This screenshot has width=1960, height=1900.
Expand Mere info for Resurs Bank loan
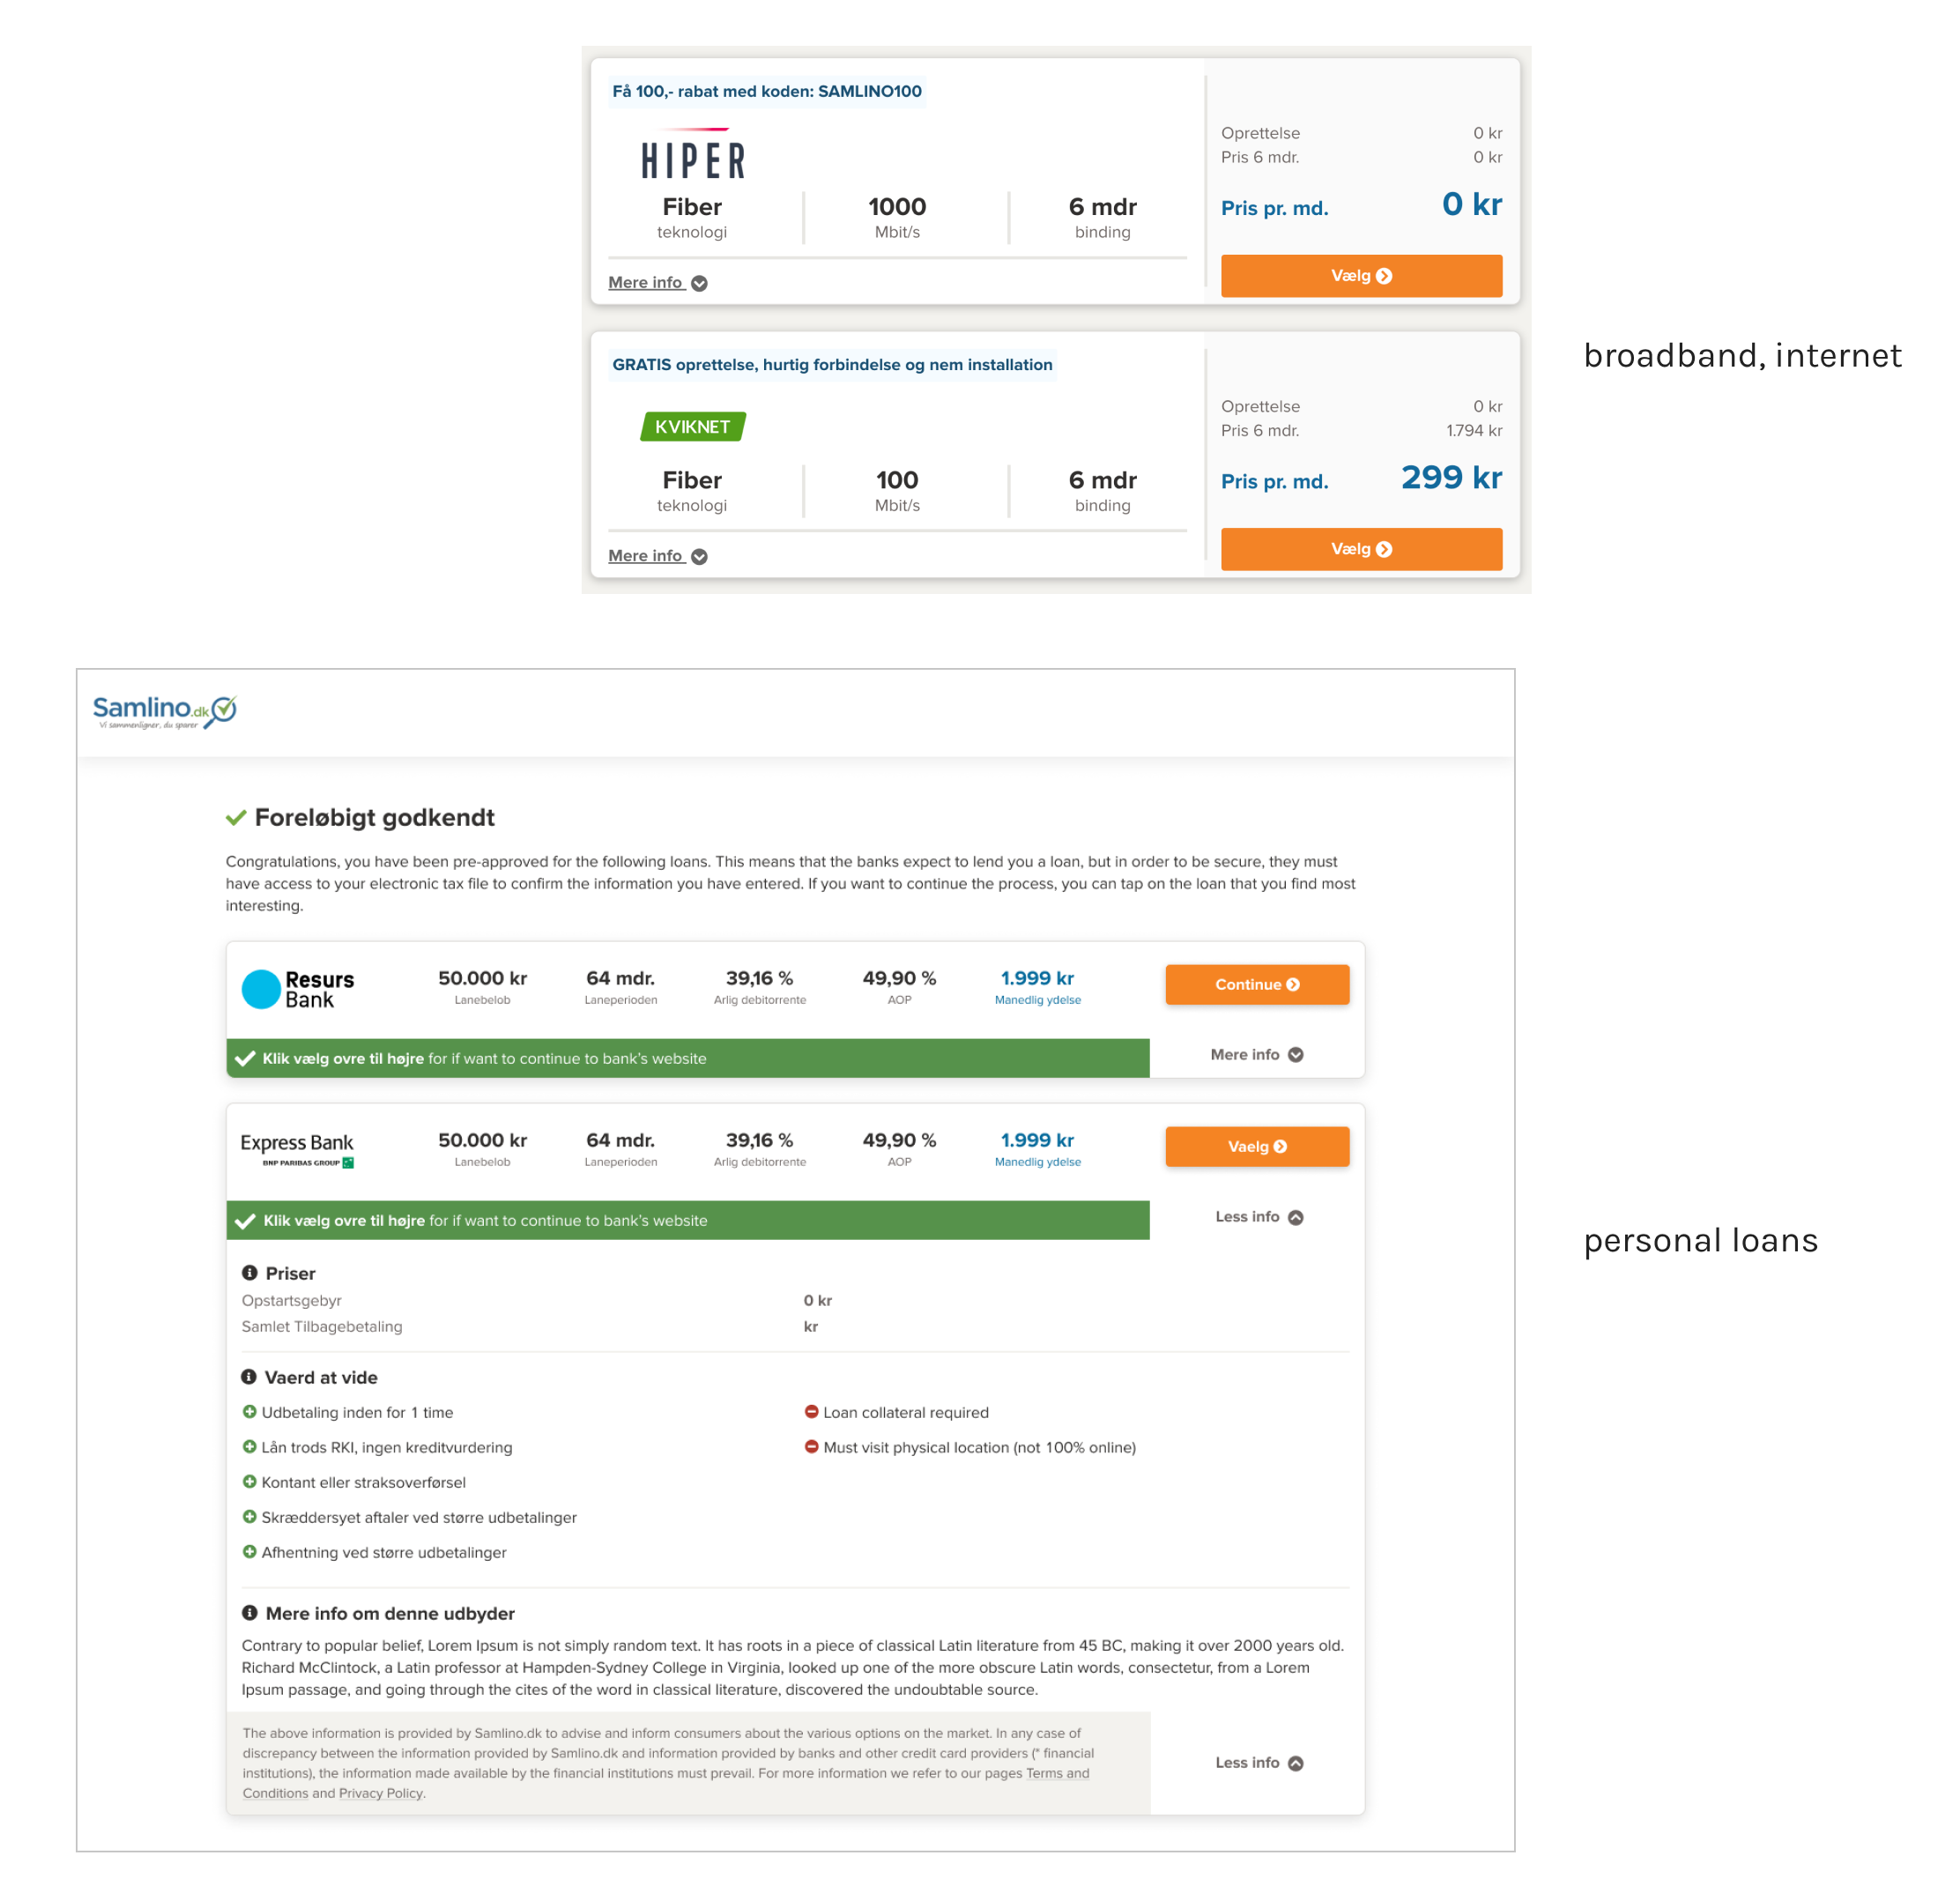coord(1256,1055)
